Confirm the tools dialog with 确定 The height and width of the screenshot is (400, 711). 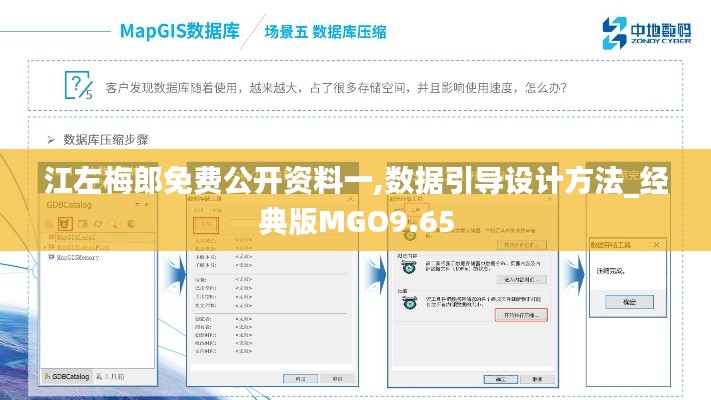(501, 379)
